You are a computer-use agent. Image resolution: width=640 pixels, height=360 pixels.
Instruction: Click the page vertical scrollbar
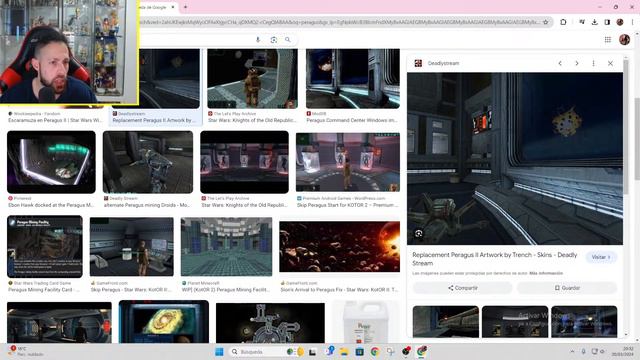(637, 139)
